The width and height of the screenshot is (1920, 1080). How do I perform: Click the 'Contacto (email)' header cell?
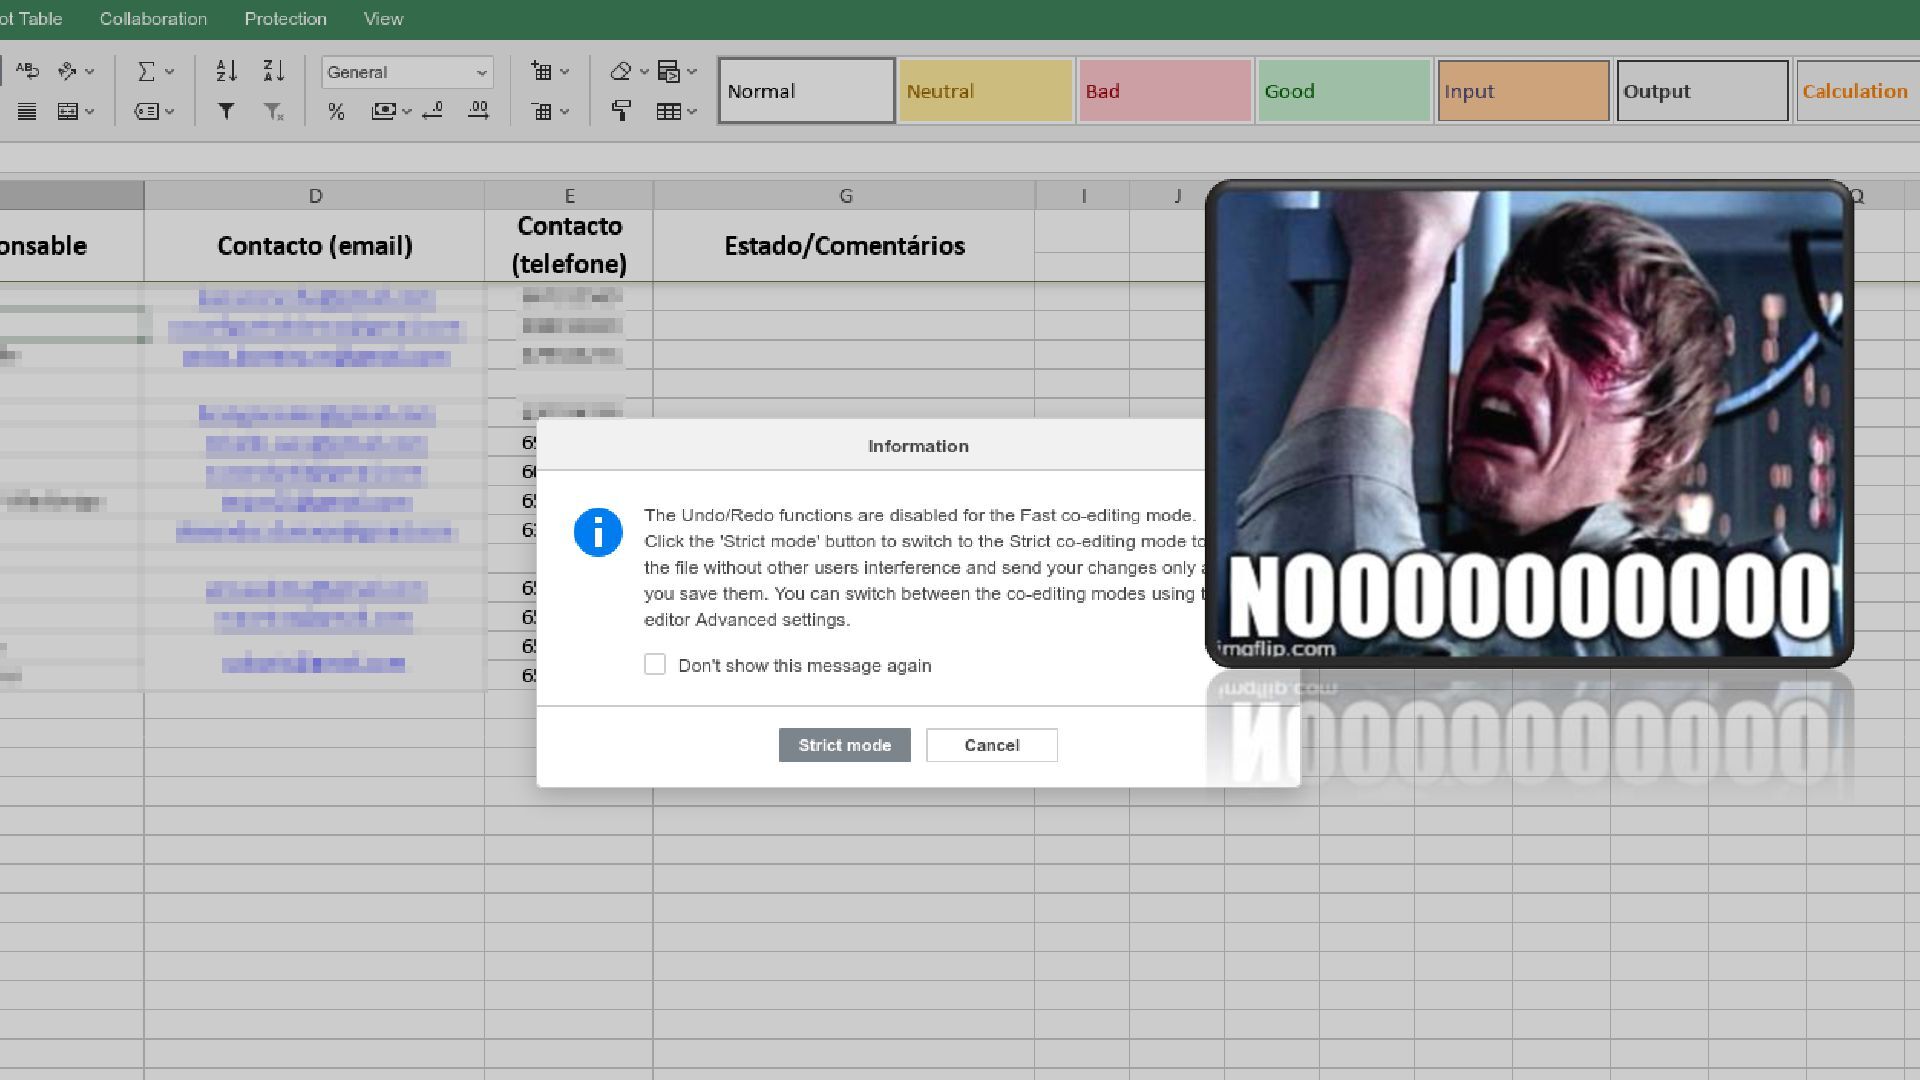pyautogui.click(x=315, y=246)
